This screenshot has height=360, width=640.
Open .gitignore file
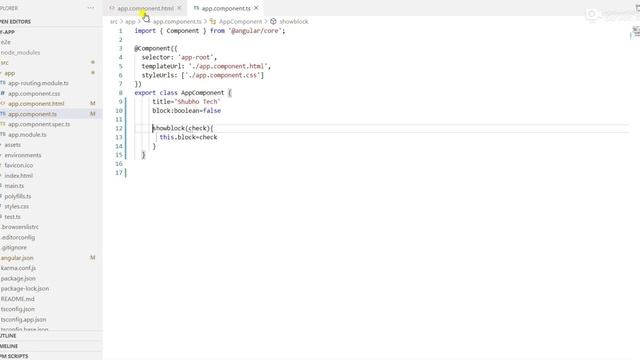point(14,247)
